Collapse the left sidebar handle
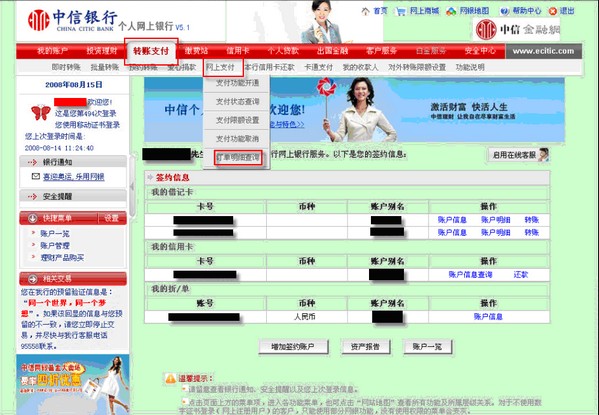This screenshot has height=415, width=599. point(132,186)
